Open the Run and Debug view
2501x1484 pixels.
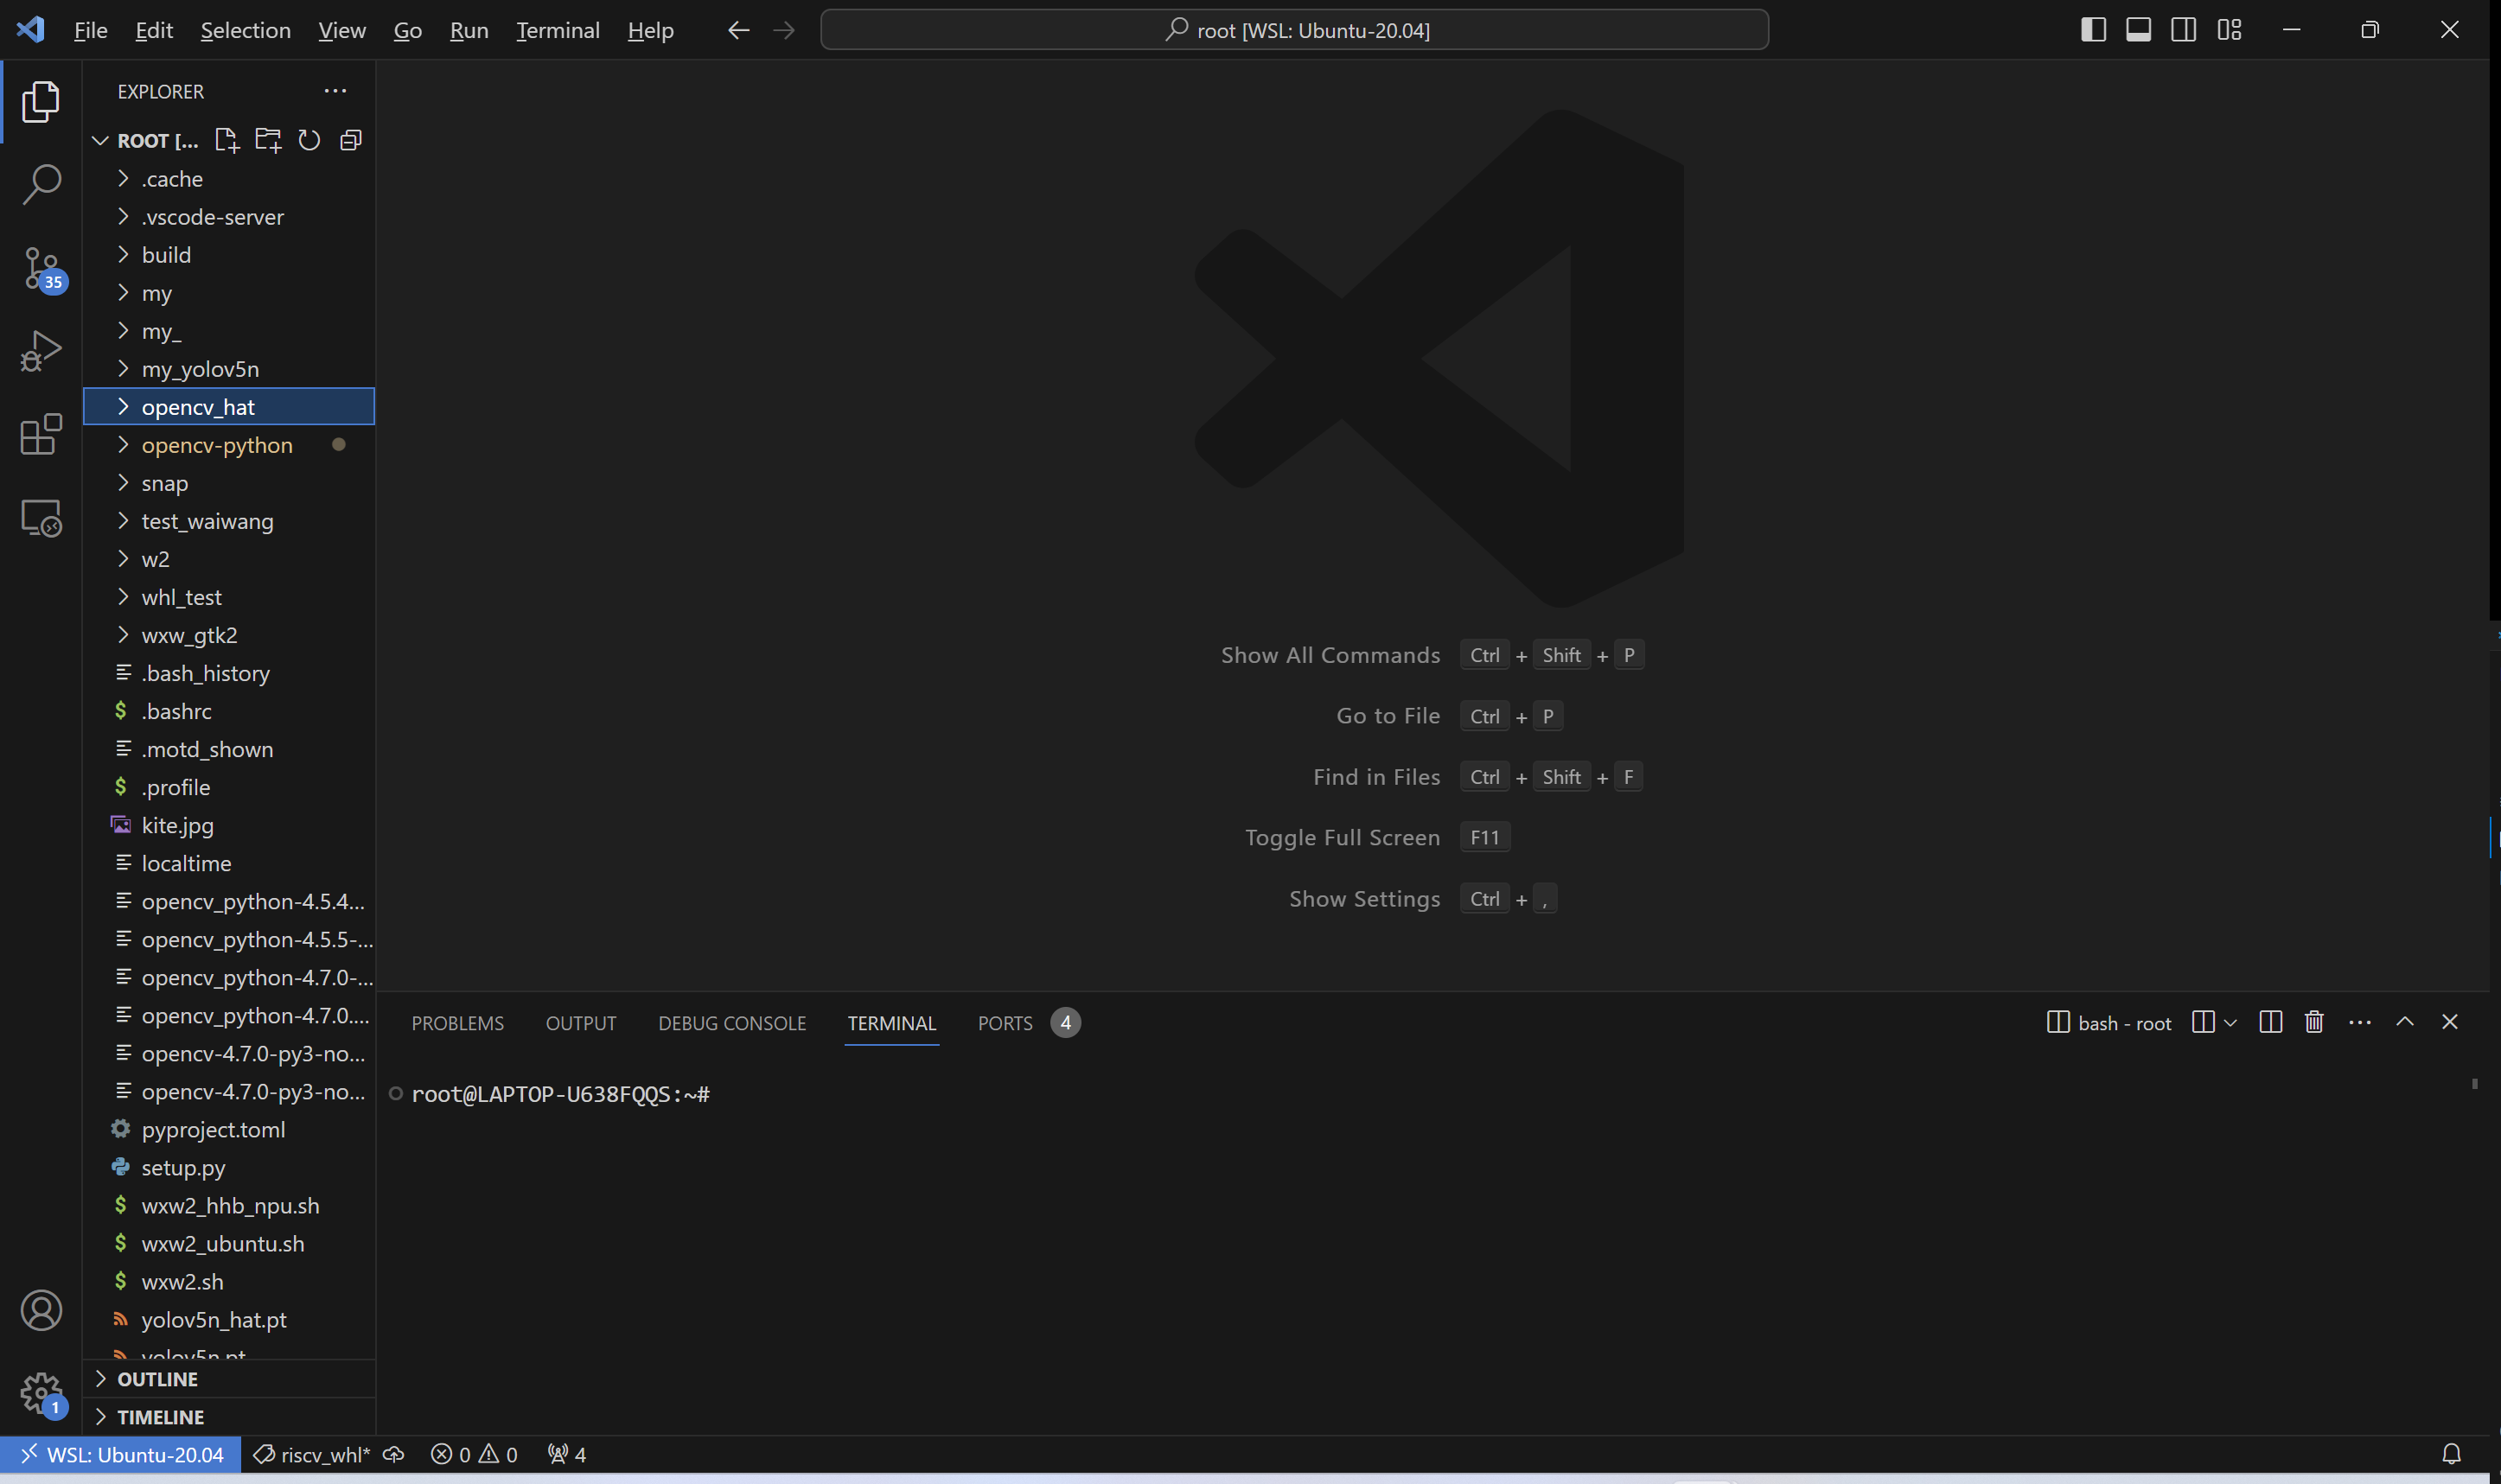[x=41, y=351]
